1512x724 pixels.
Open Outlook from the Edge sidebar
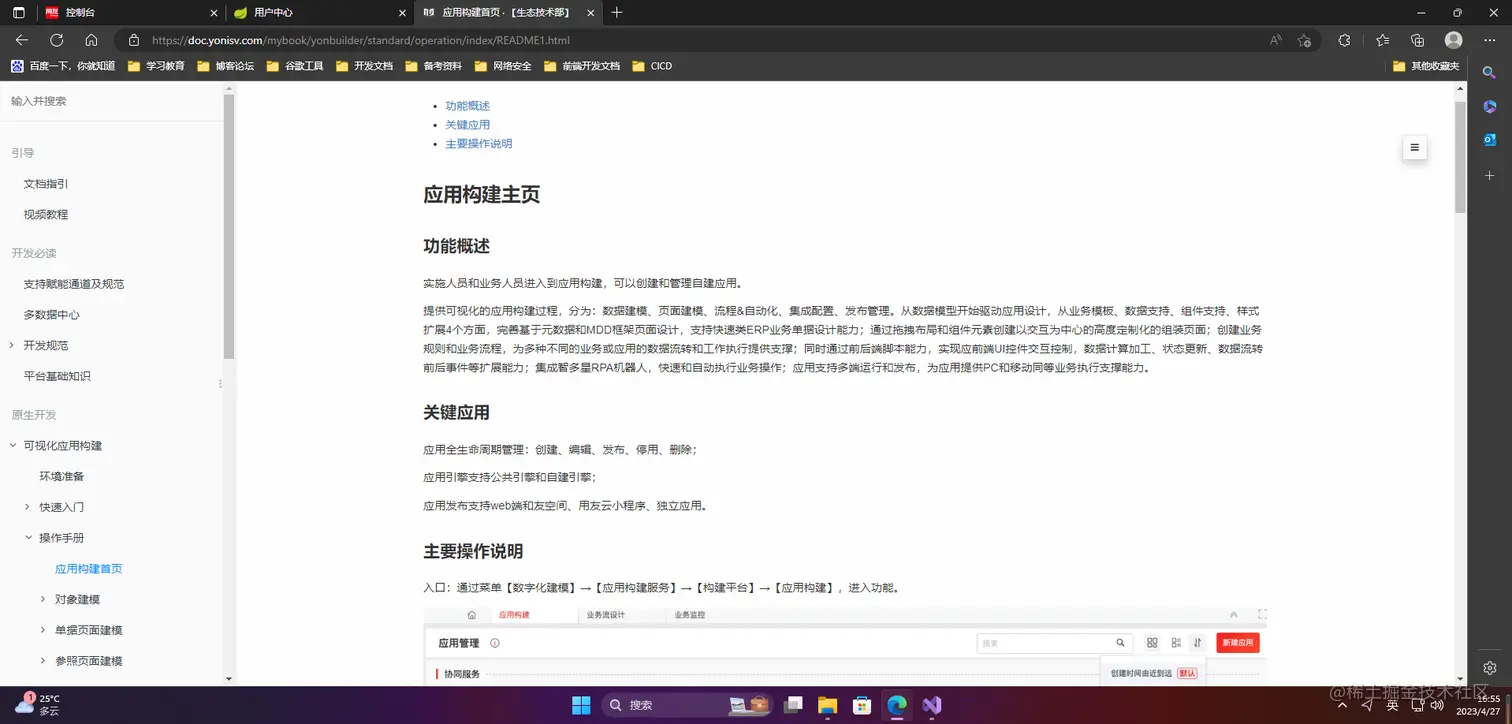tap(1490, 140)
